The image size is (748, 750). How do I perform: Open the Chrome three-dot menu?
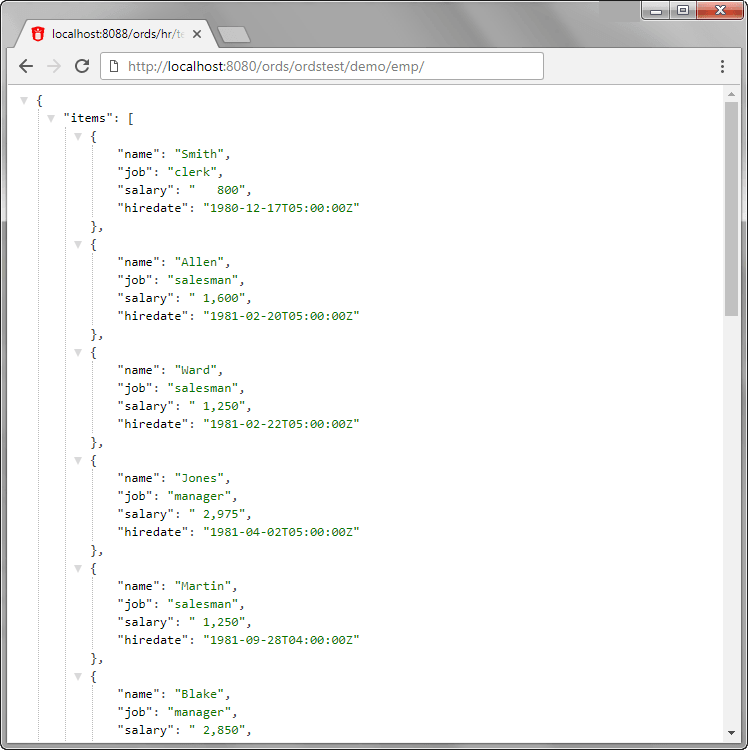722,66
